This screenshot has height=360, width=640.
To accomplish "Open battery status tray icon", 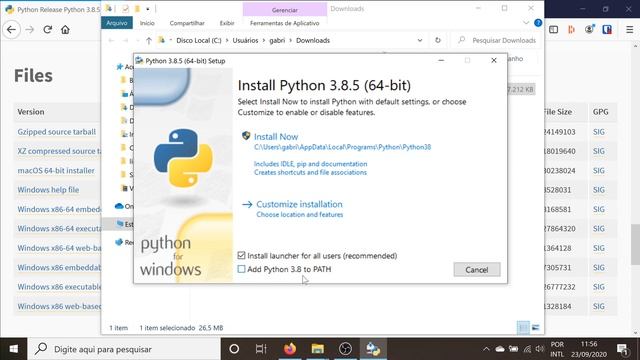I will click(x=513, y=349).
